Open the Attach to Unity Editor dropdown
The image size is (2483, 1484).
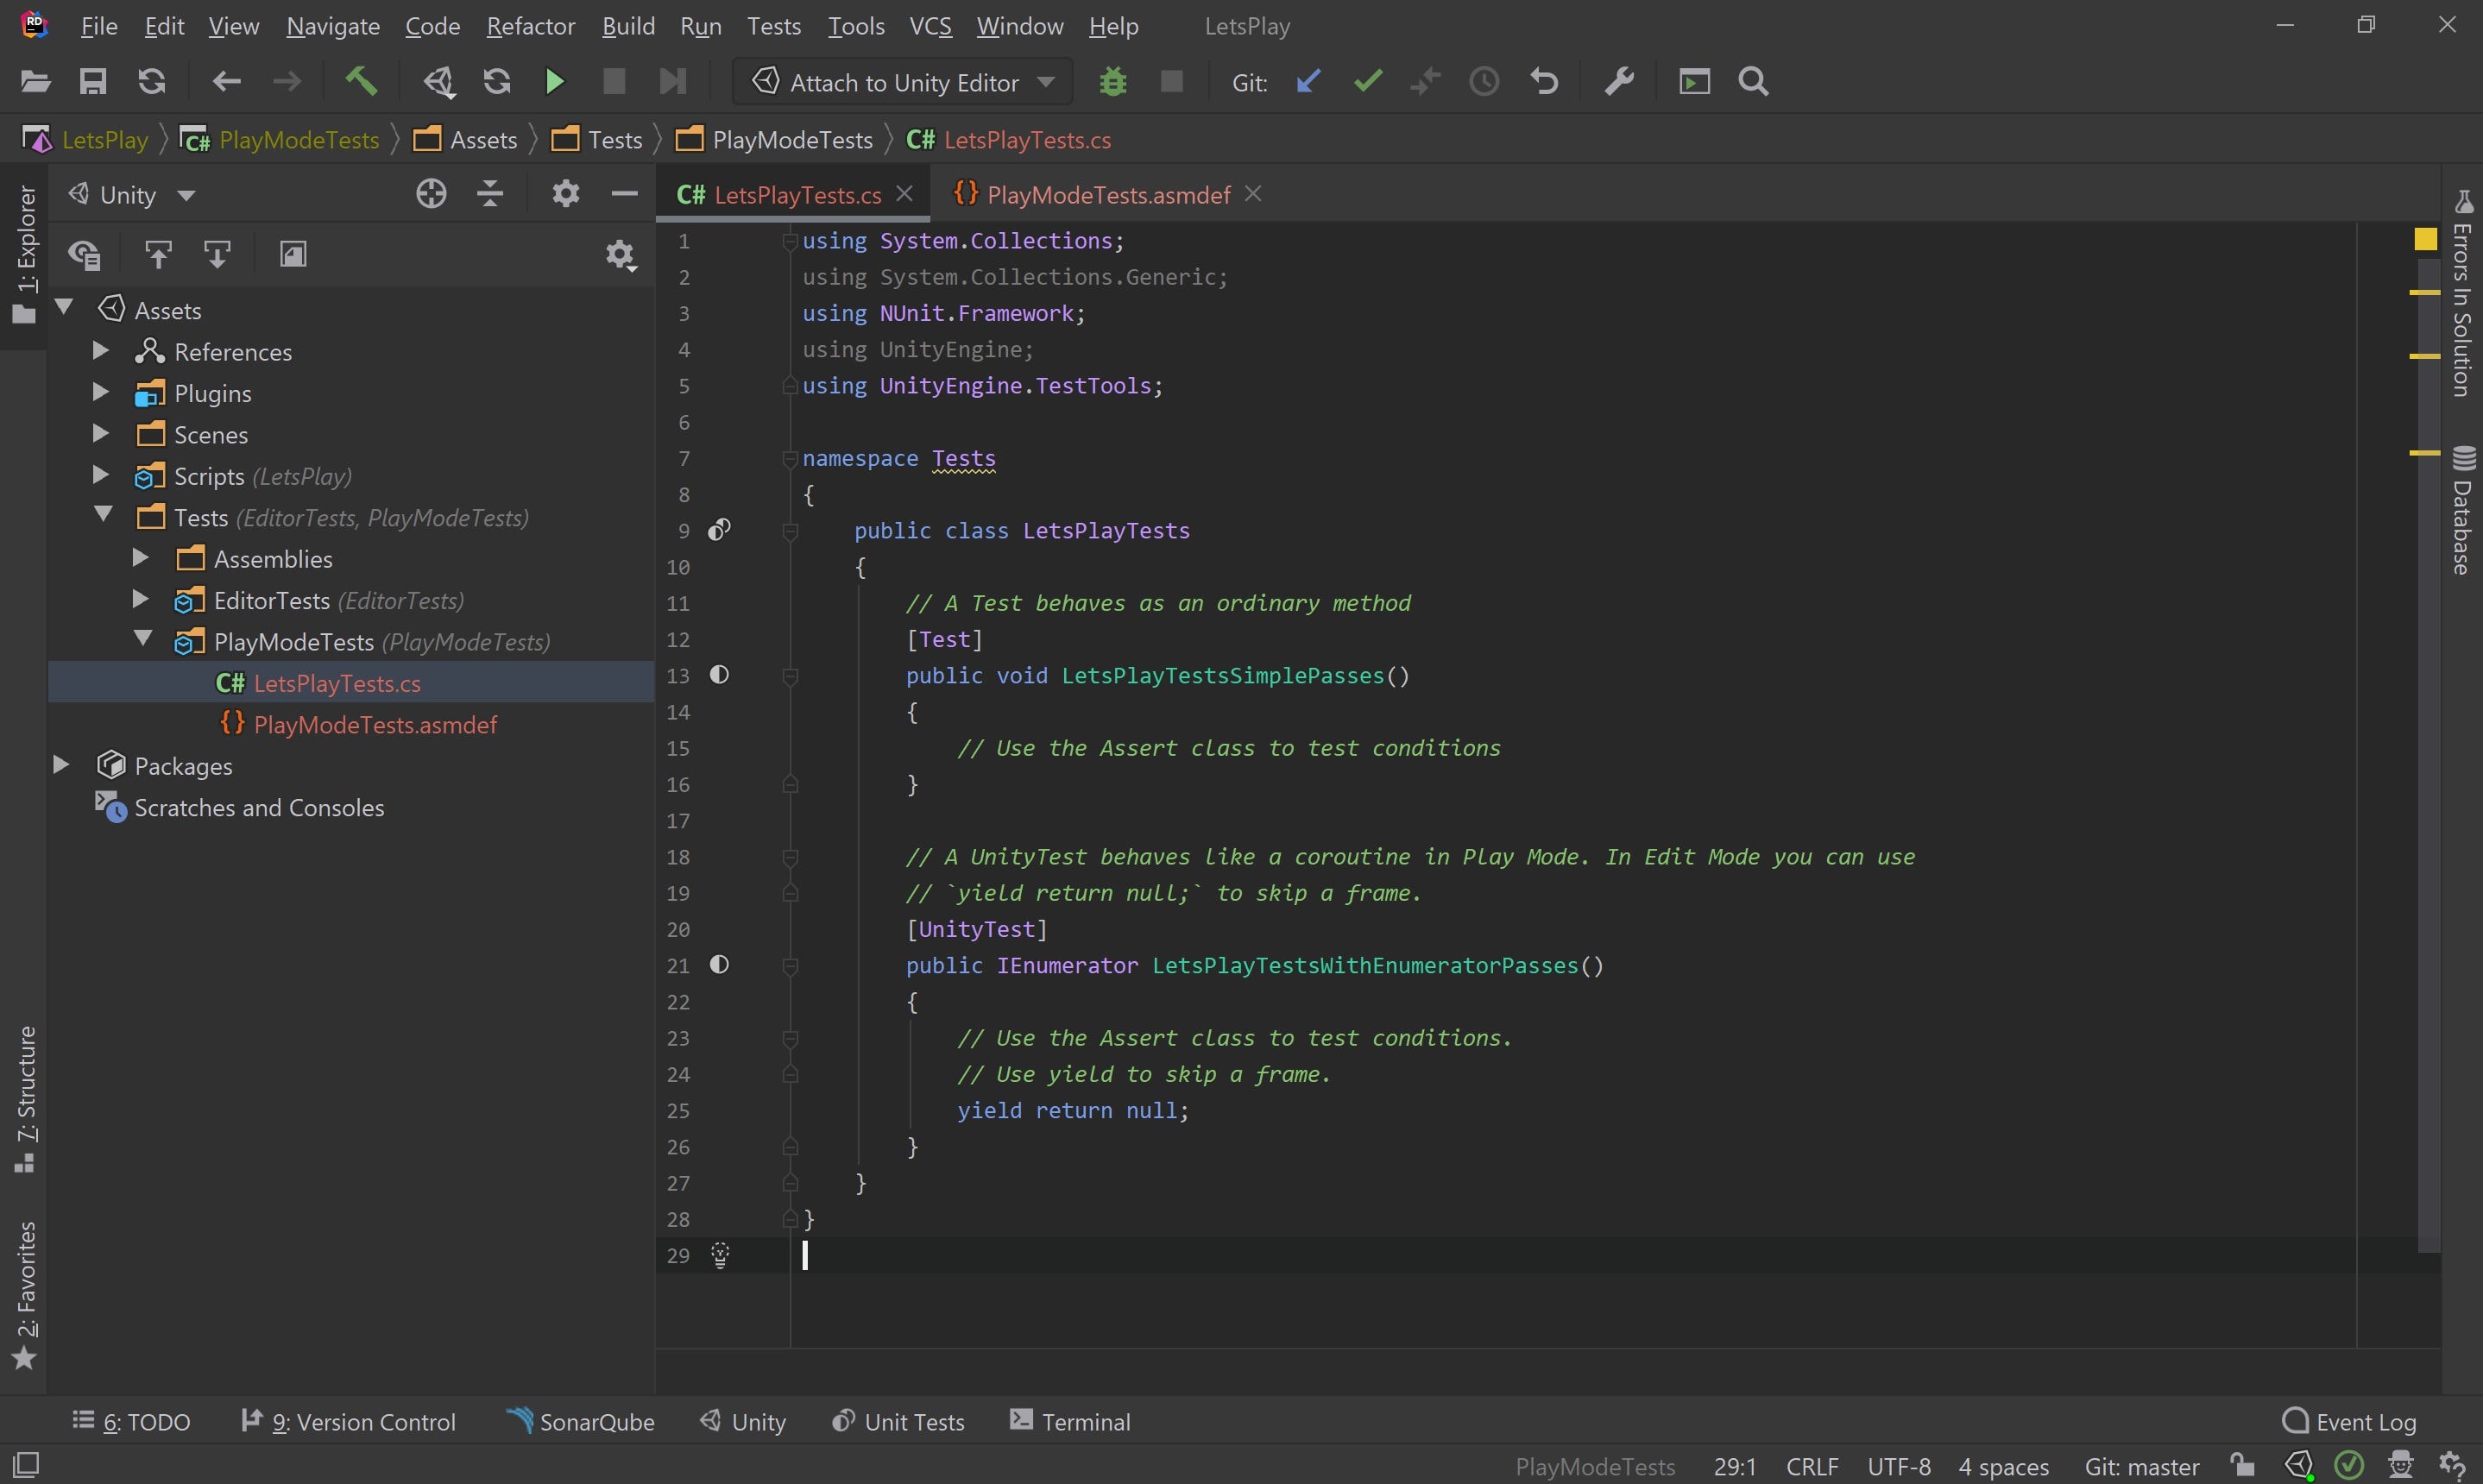[904, 82]
